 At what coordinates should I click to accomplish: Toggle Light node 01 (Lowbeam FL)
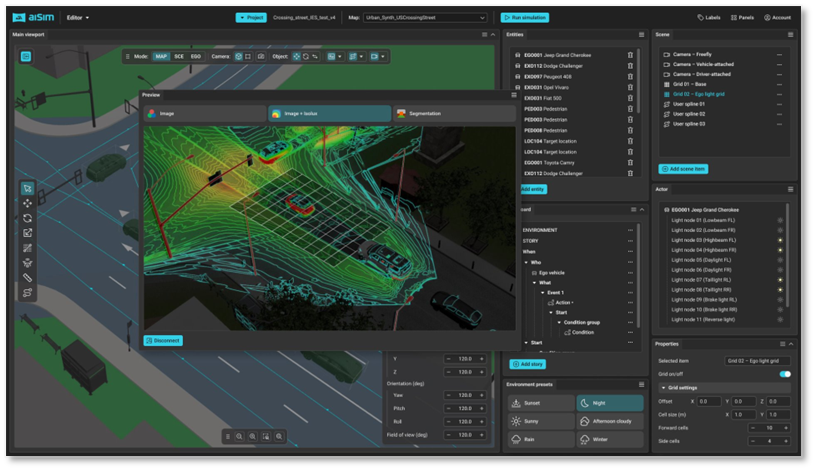point(780,221)
